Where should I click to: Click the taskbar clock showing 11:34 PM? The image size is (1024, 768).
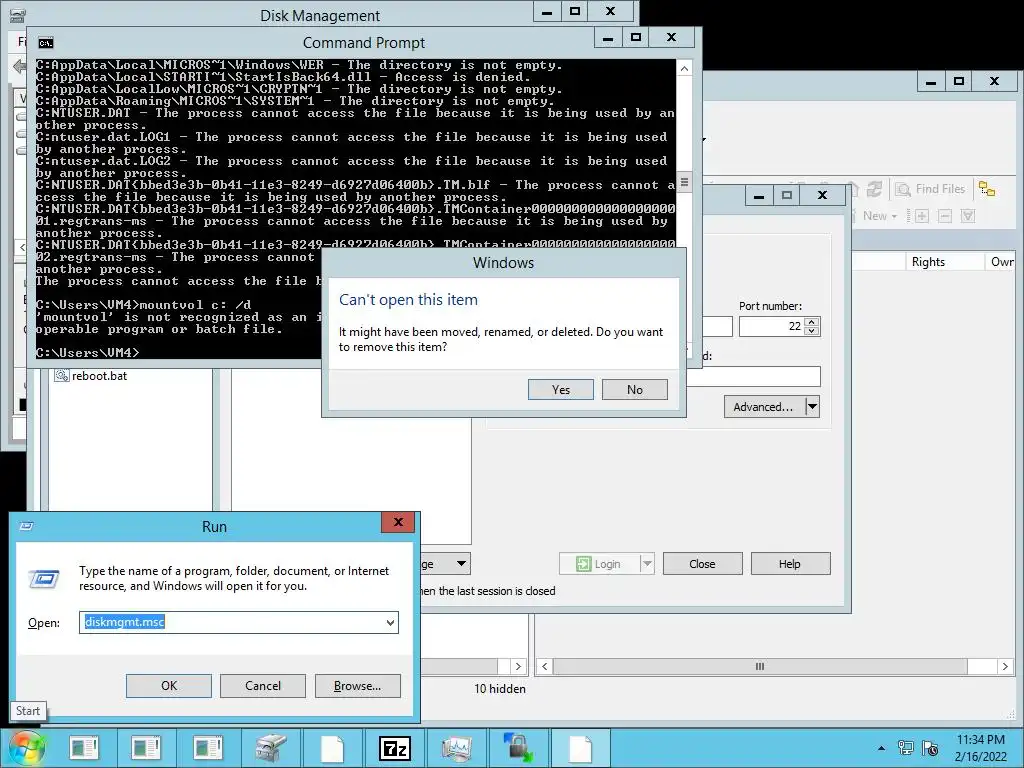point(980,748)
